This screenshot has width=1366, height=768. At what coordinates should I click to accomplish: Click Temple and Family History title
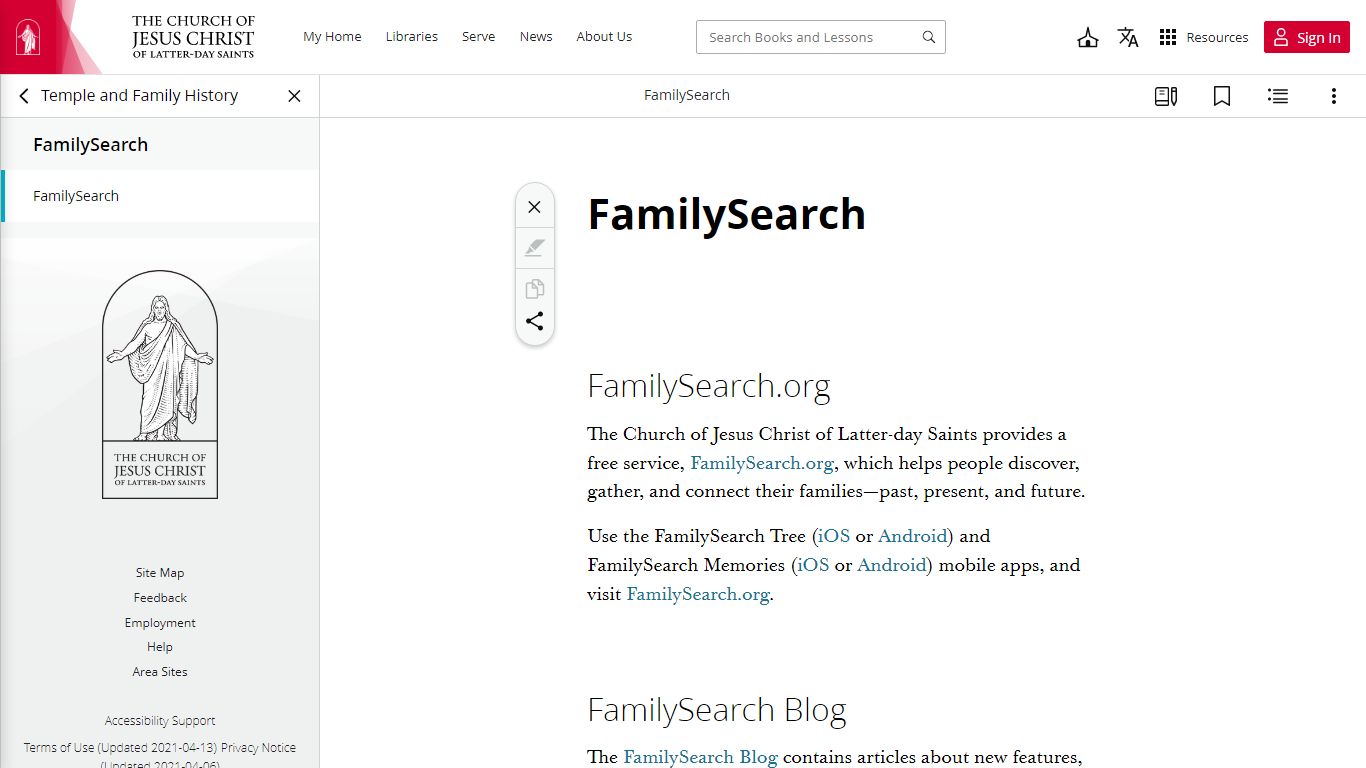[140, 96]
